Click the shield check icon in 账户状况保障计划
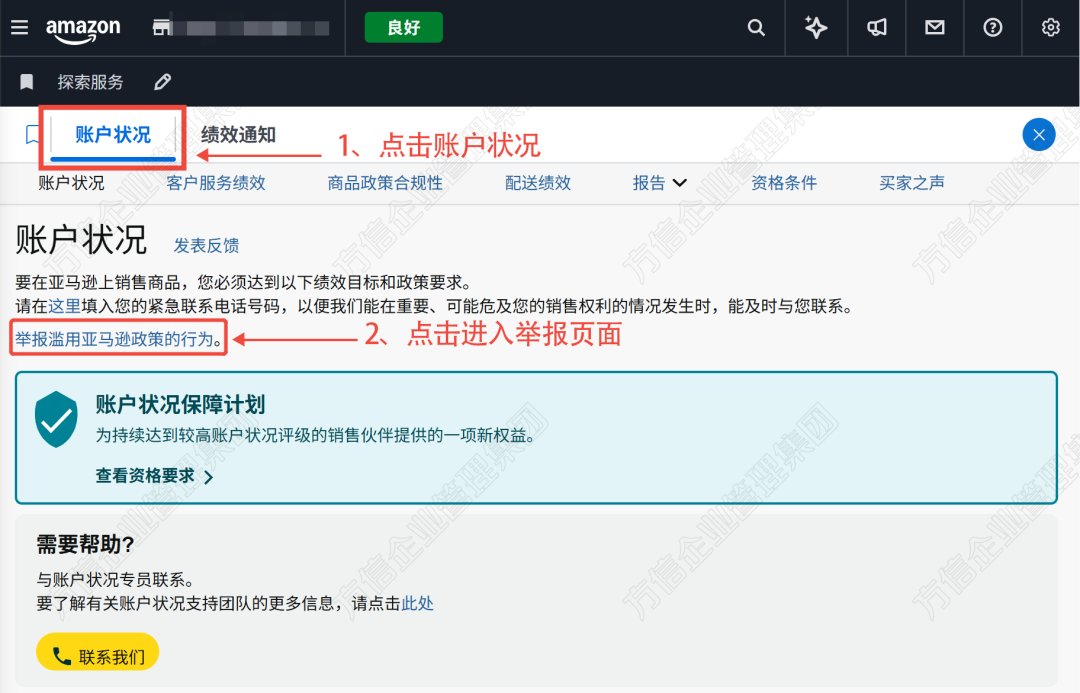The width and height of the screenshot is (1080, 693). pos(56,419)
